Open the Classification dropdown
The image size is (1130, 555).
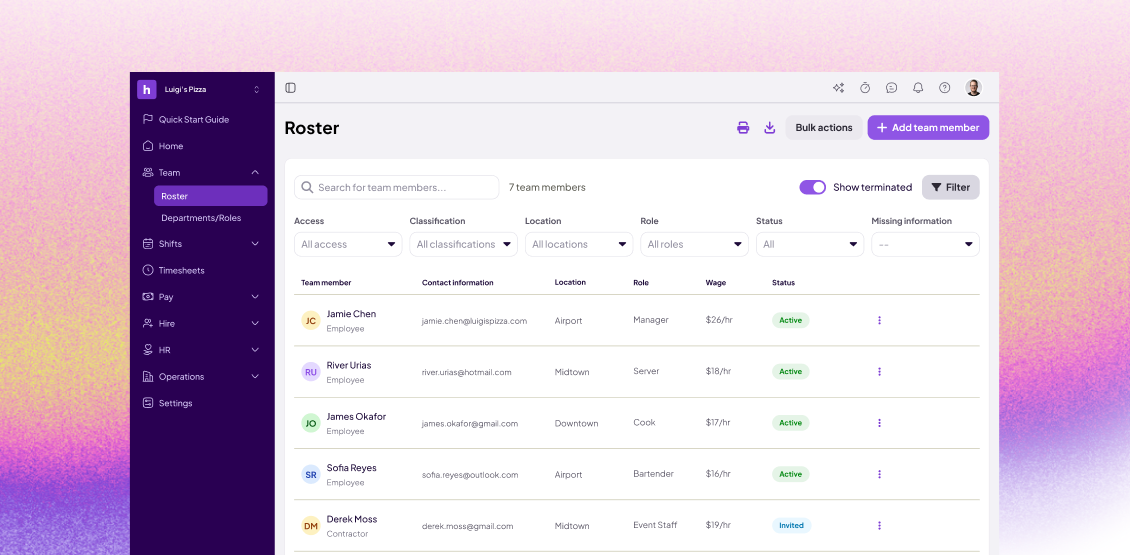[x=463, y=244]
